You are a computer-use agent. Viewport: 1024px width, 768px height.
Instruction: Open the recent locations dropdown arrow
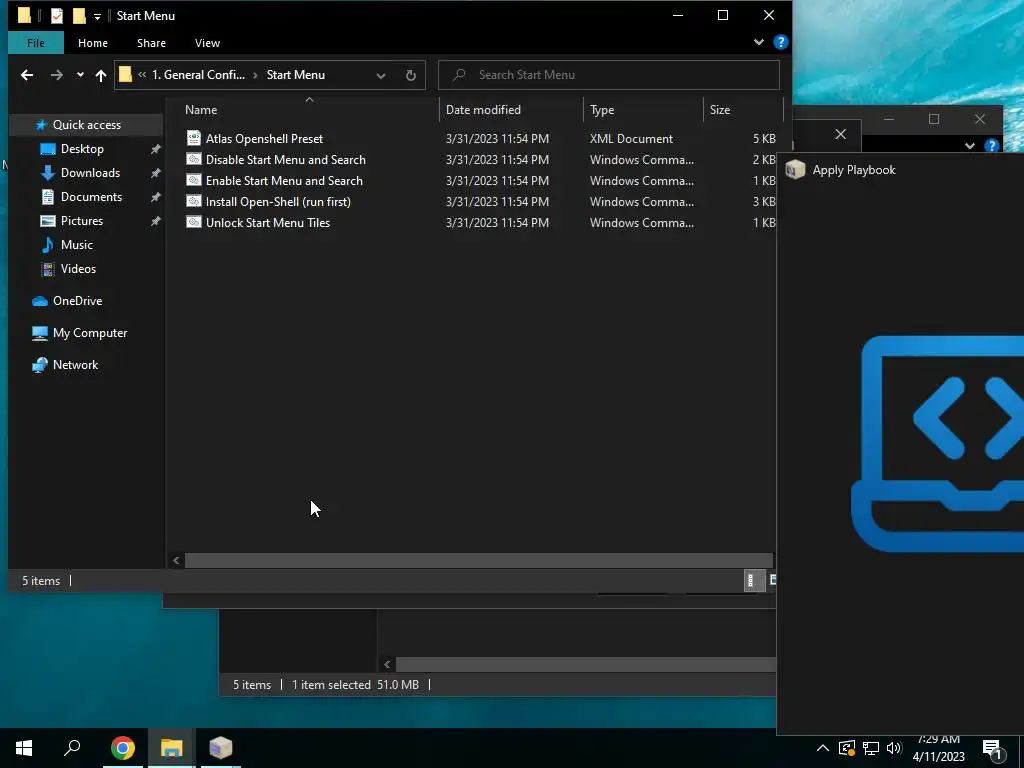tap(80, 75)
